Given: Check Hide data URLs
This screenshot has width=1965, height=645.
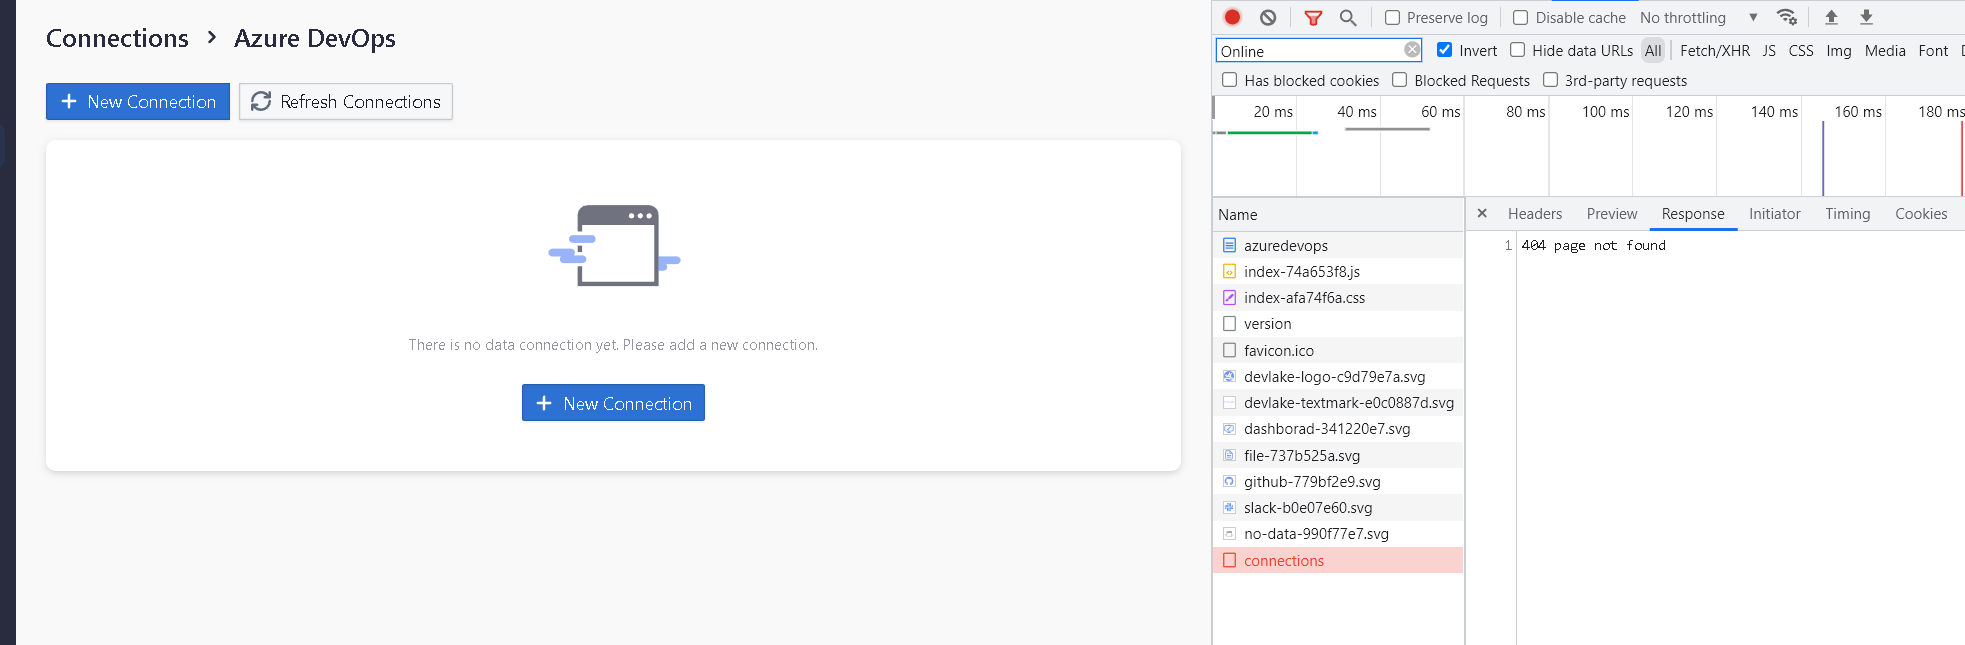Looking at the screenshot, I should pos(1517,50).
